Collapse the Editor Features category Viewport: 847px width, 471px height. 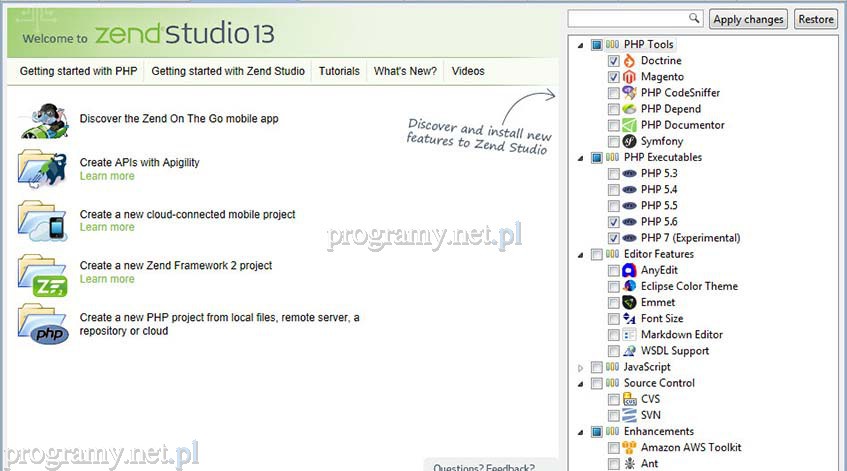[x=581, y=254]
